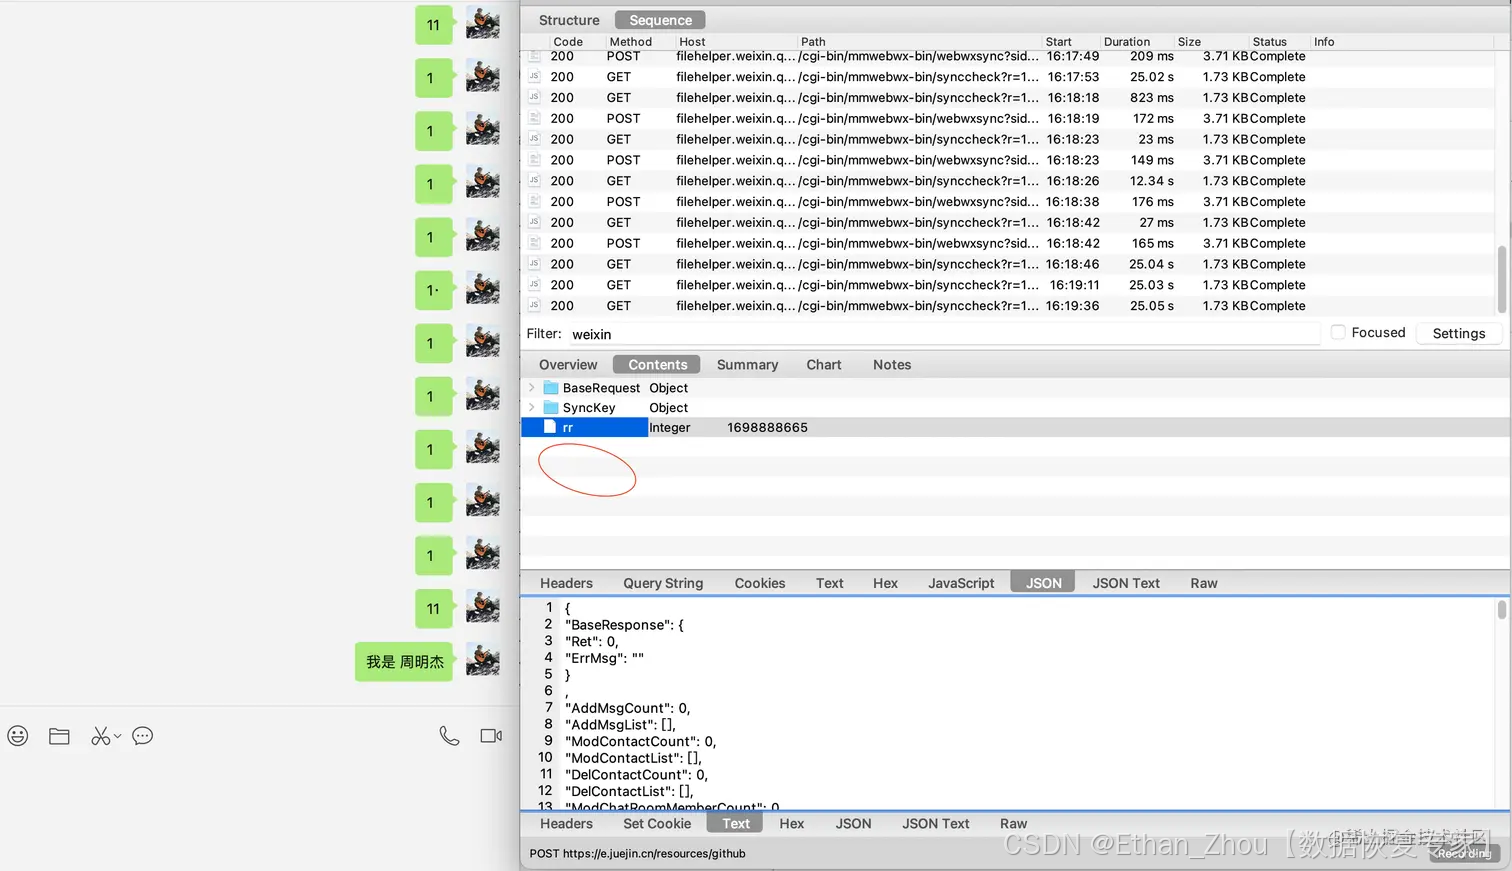Click the chat message 我是 周明杰
Viewport: 1512px width, 871px height.
point(405,662)
